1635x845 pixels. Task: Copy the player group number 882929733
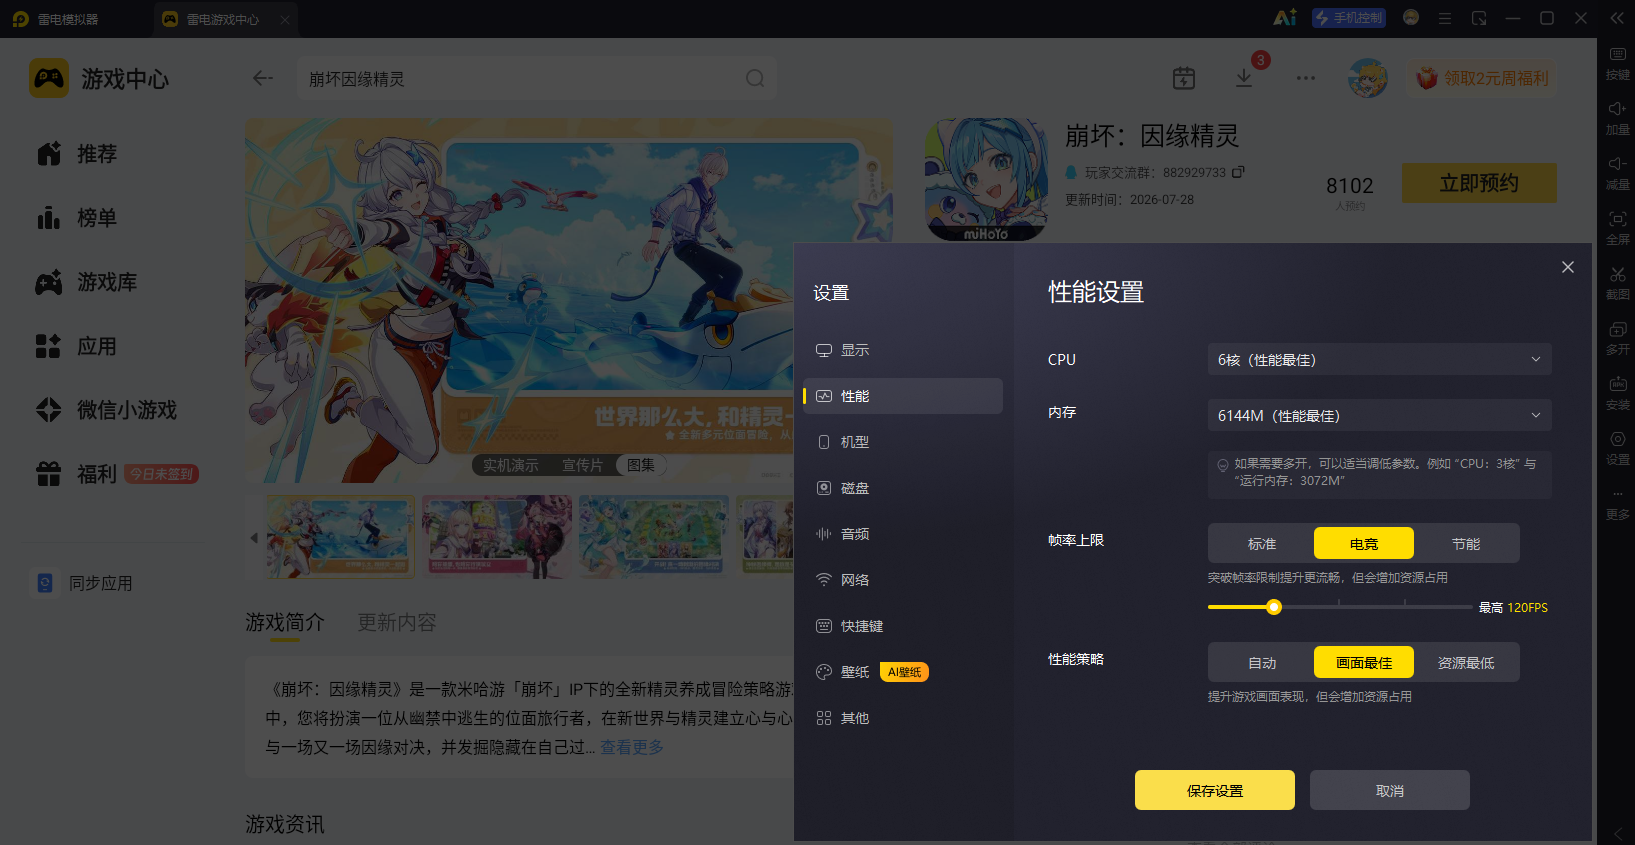1238,172
